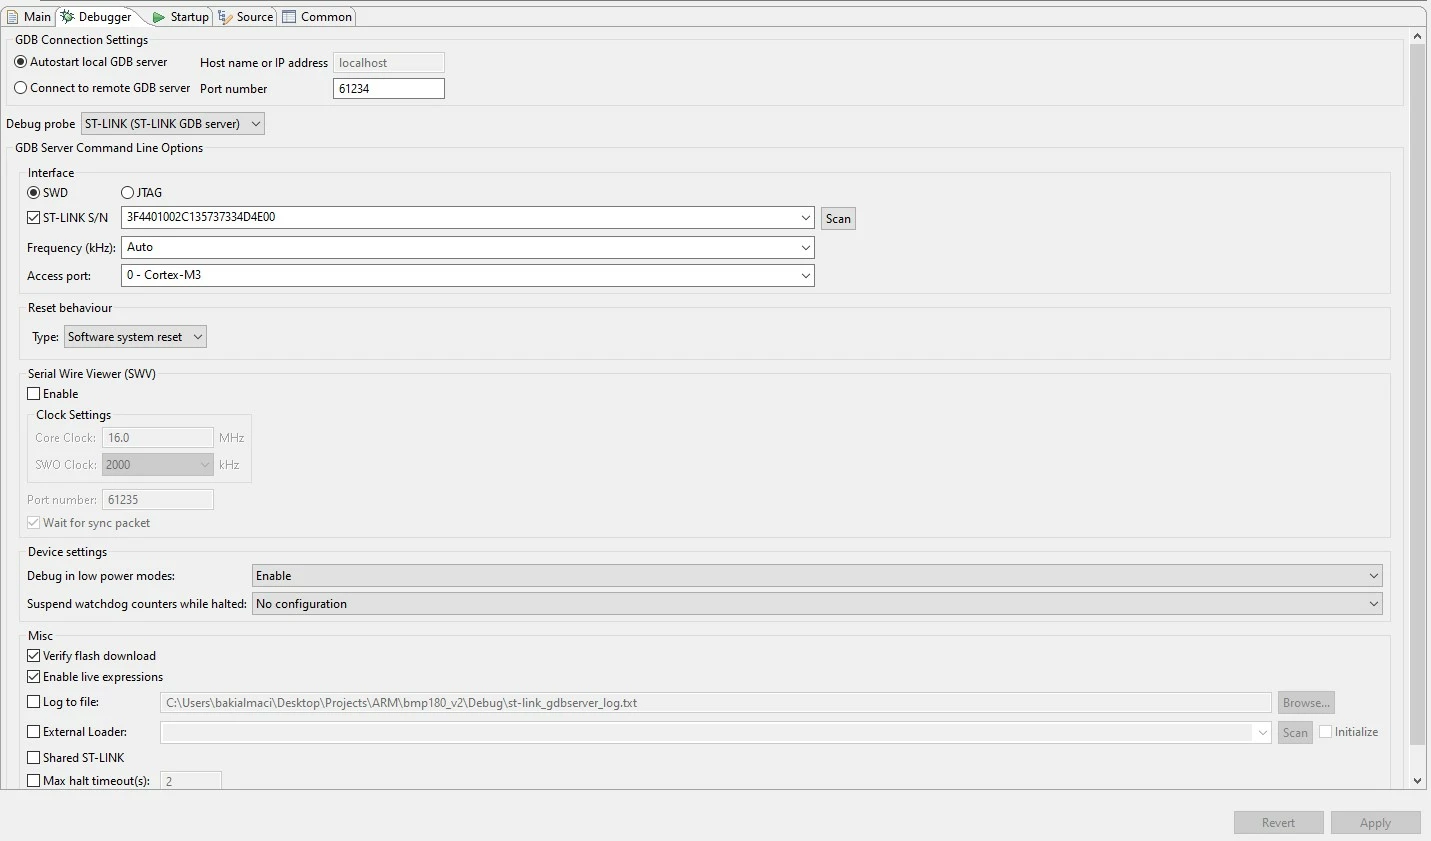Click Browse for log file
The width and height of the screenshot is (1431, 841).
click(1306, 703)
